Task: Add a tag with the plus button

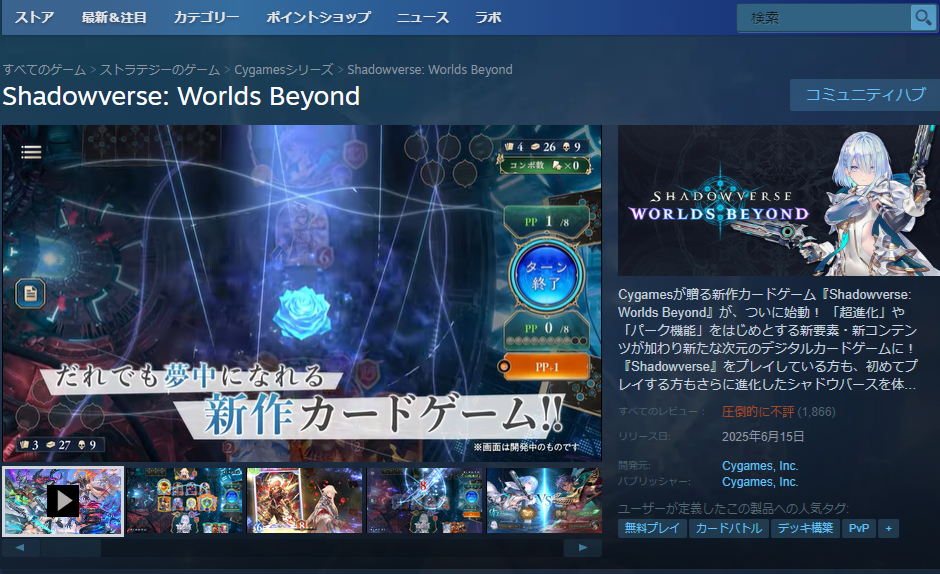Action: (888, 528)
